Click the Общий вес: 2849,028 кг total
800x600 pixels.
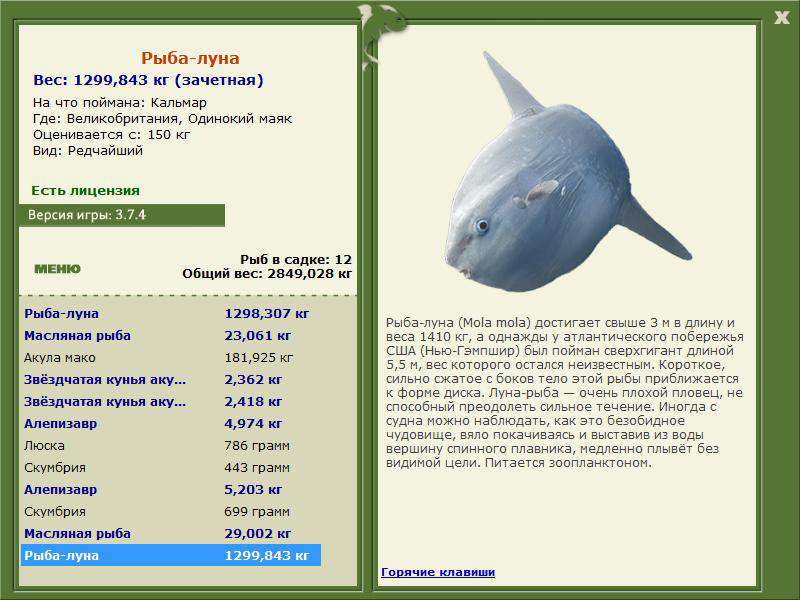[267, 273]
